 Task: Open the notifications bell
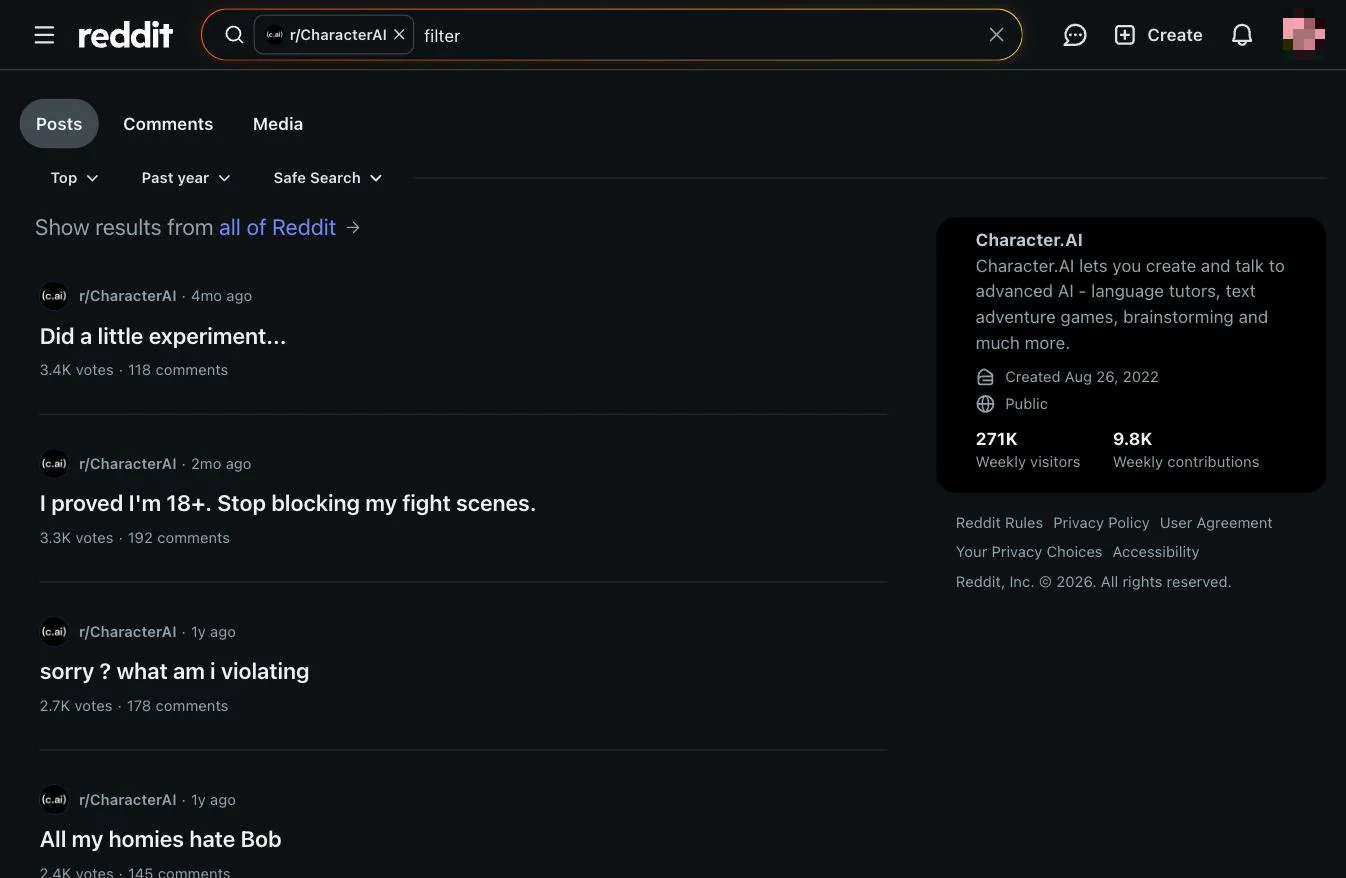pos(1242,35)
